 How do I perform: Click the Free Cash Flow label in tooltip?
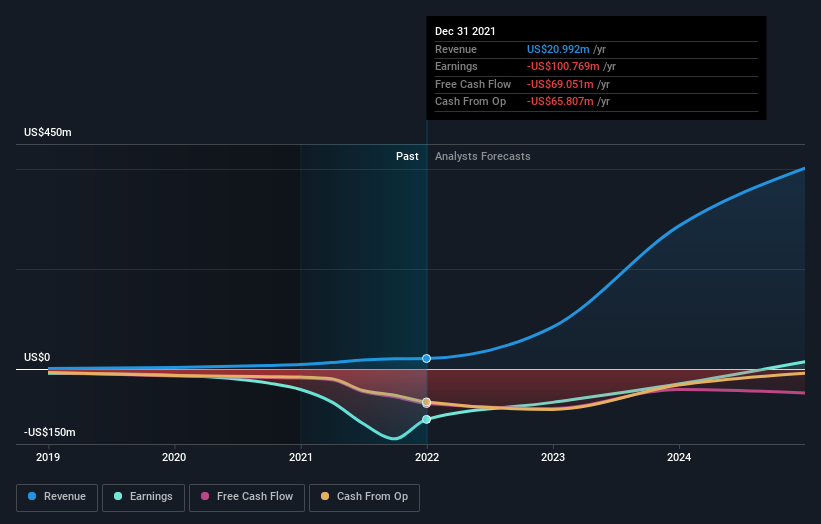tap(473, 84)
